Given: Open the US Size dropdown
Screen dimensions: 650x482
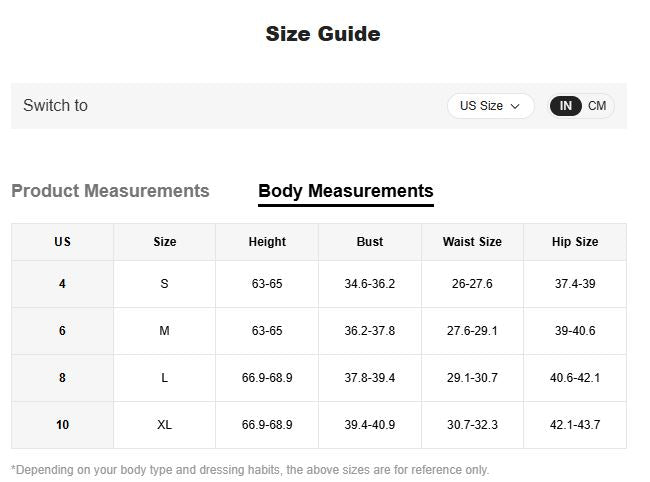Looking at the screenshot, I should pyautogui.click(x=489, y=106).
